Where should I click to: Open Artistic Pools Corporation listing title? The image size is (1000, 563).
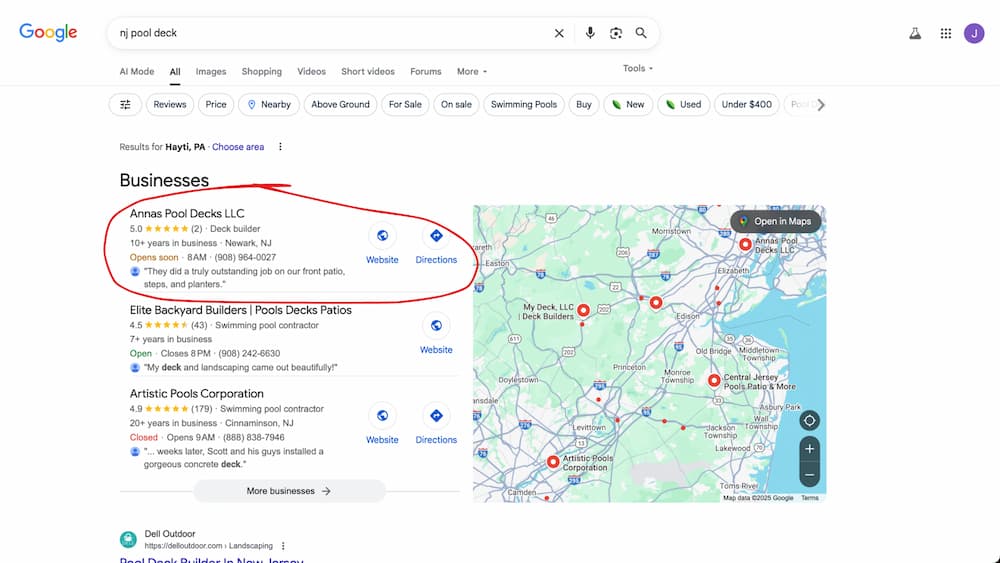pyautogui.click(x=196, y=393)
